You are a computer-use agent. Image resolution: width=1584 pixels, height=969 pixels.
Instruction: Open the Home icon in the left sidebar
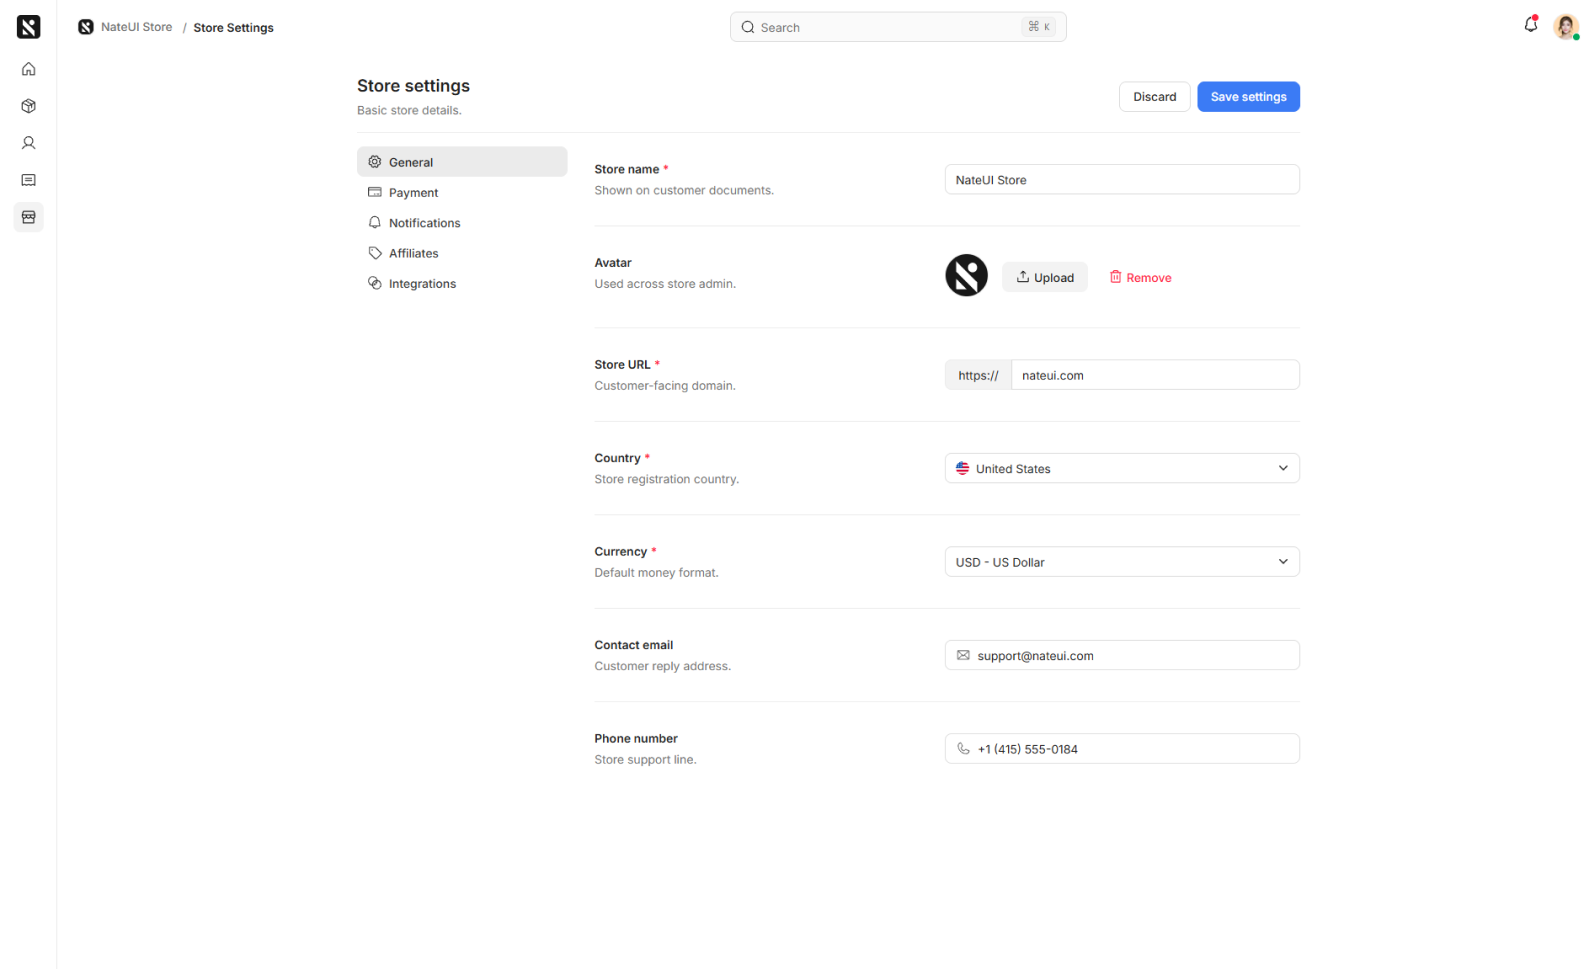point(29,69)
